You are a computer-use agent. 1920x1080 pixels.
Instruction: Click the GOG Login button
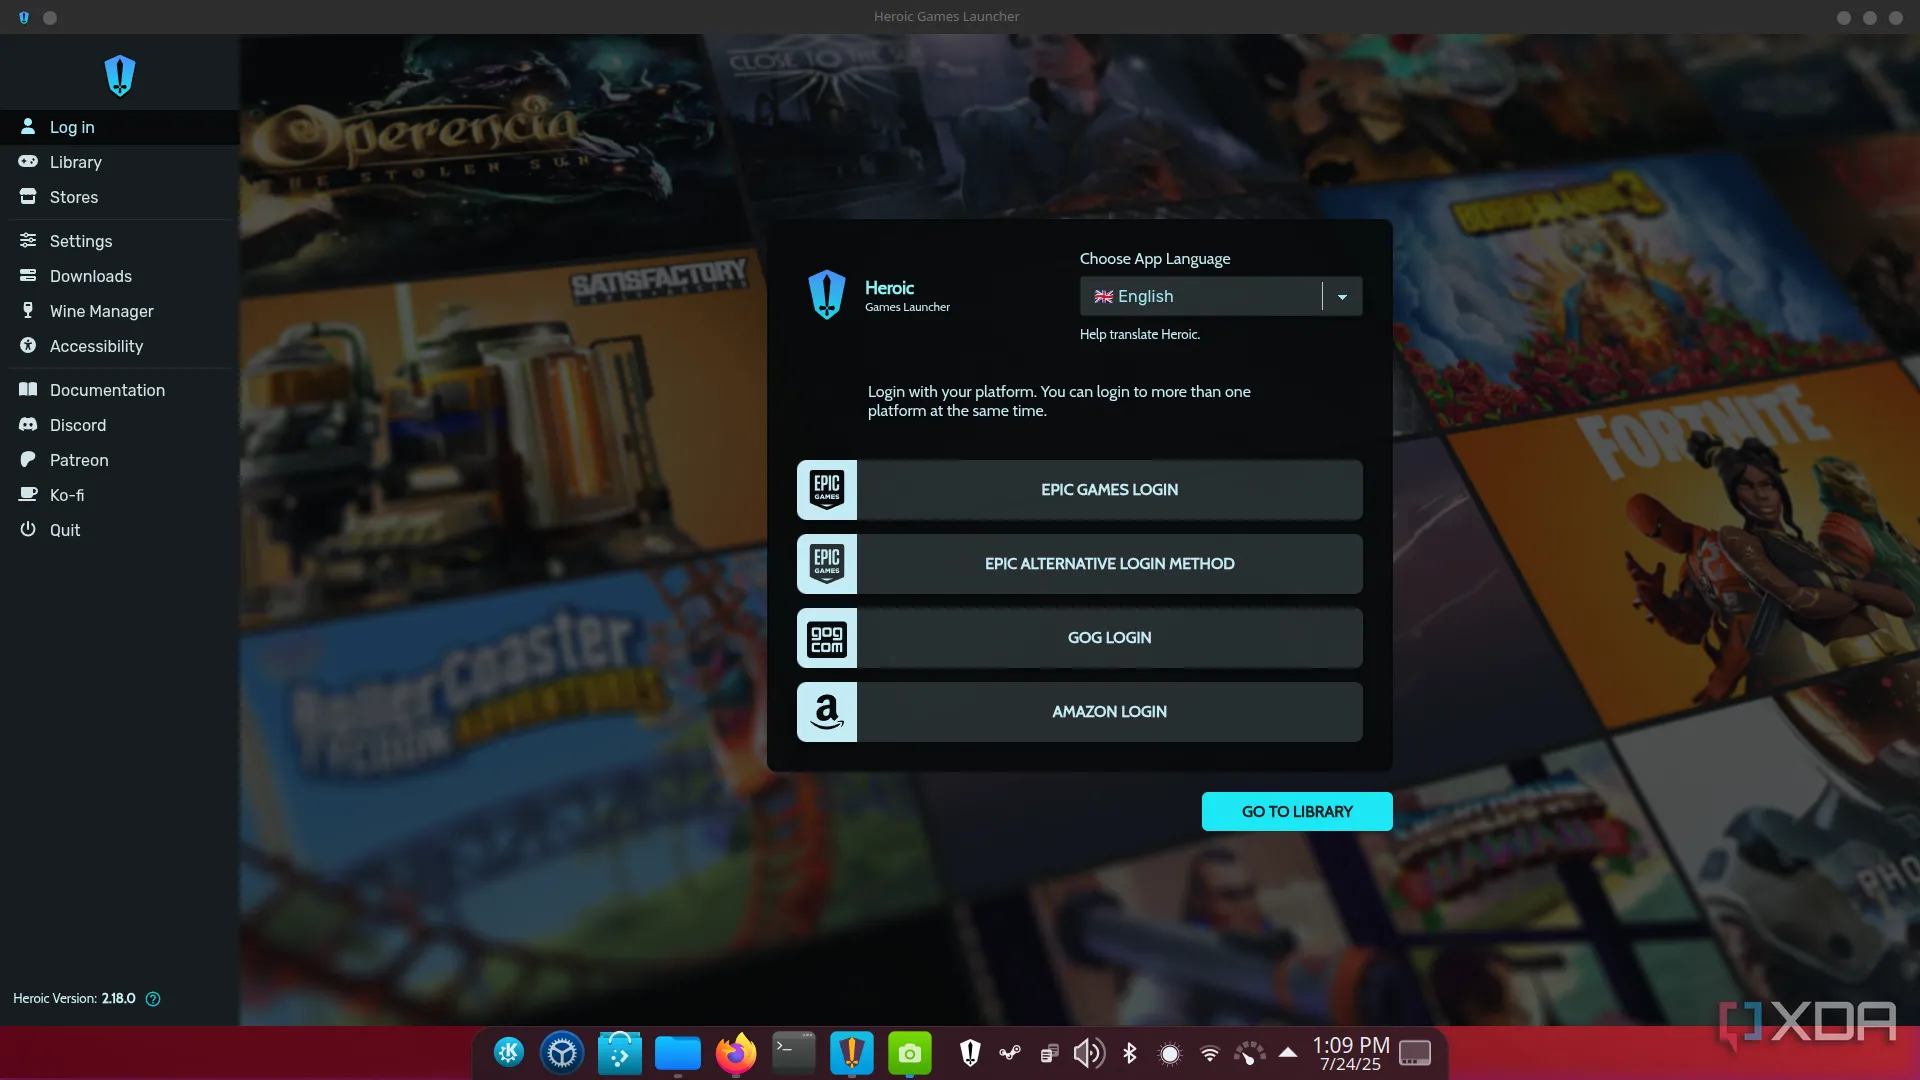click(x=1079, y=638)
